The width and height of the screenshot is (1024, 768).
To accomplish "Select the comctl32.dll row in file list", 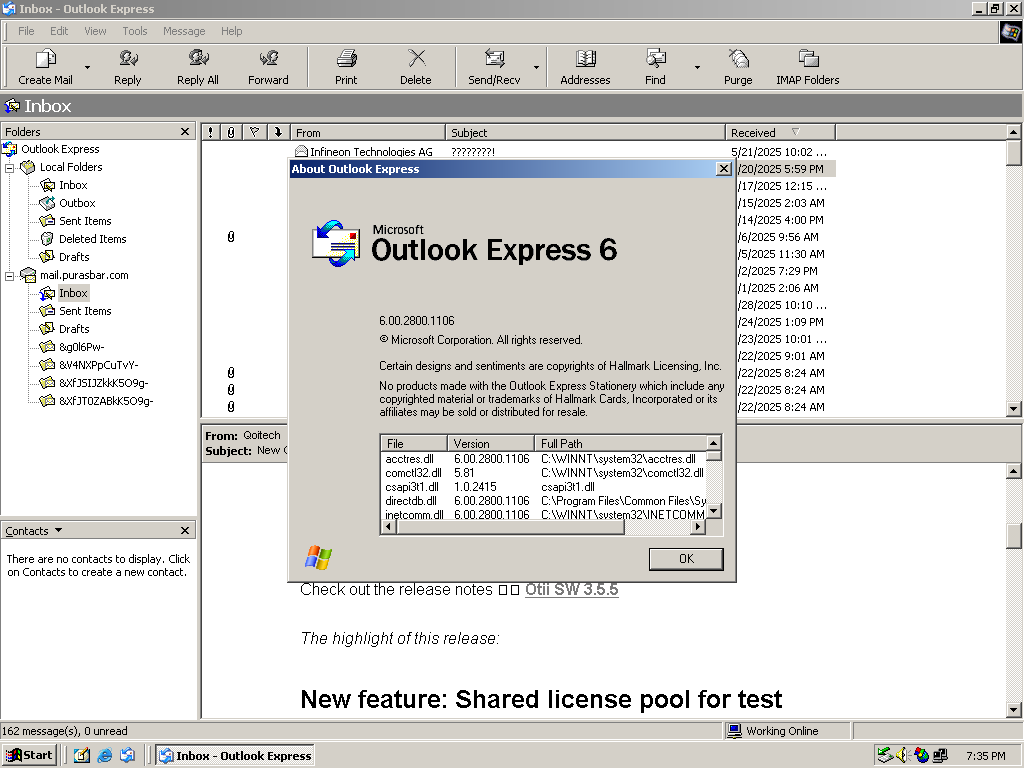I will [x=543, y=473].
